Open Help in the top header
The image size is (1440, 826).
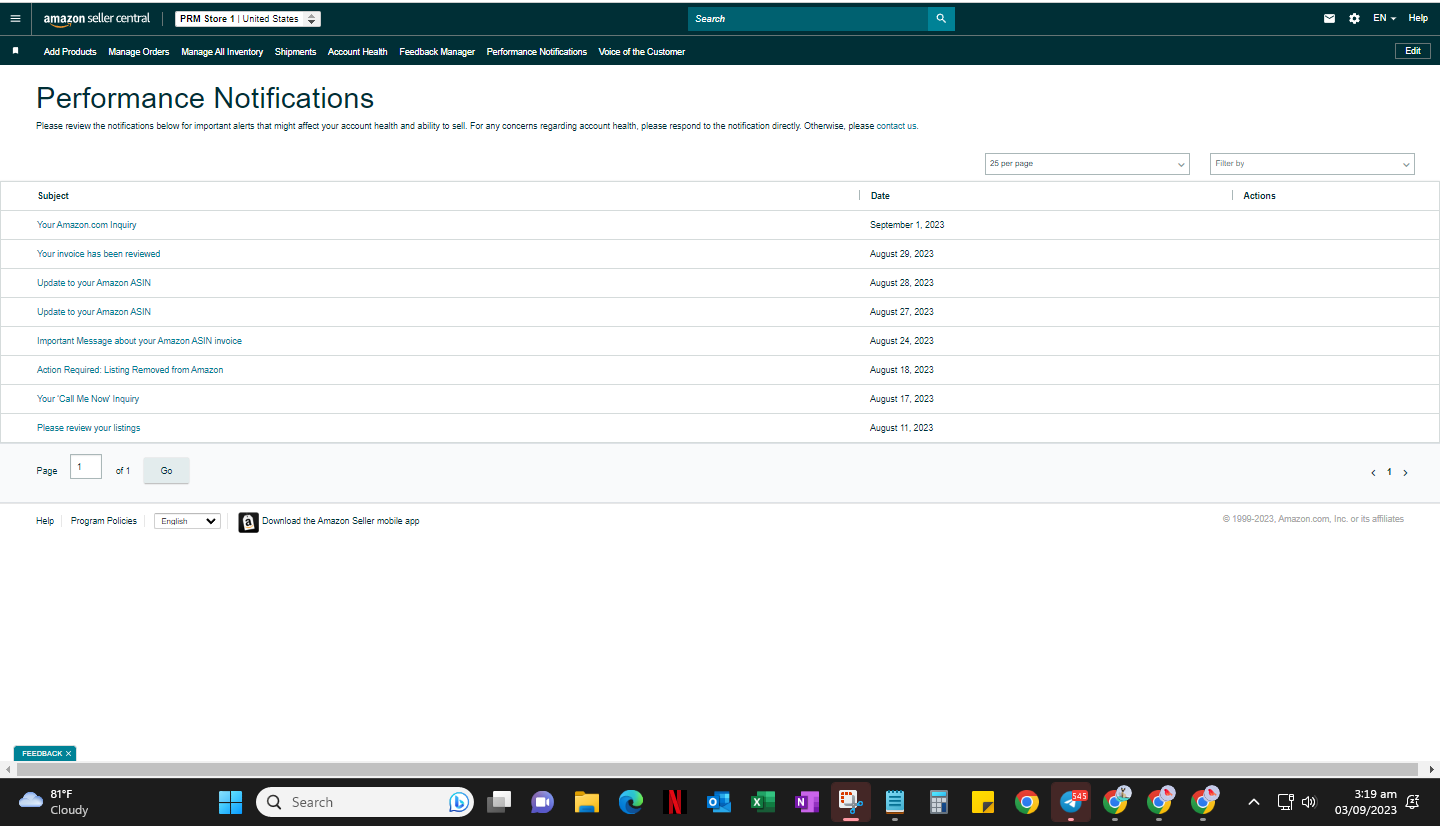[x=1418, y=19]
